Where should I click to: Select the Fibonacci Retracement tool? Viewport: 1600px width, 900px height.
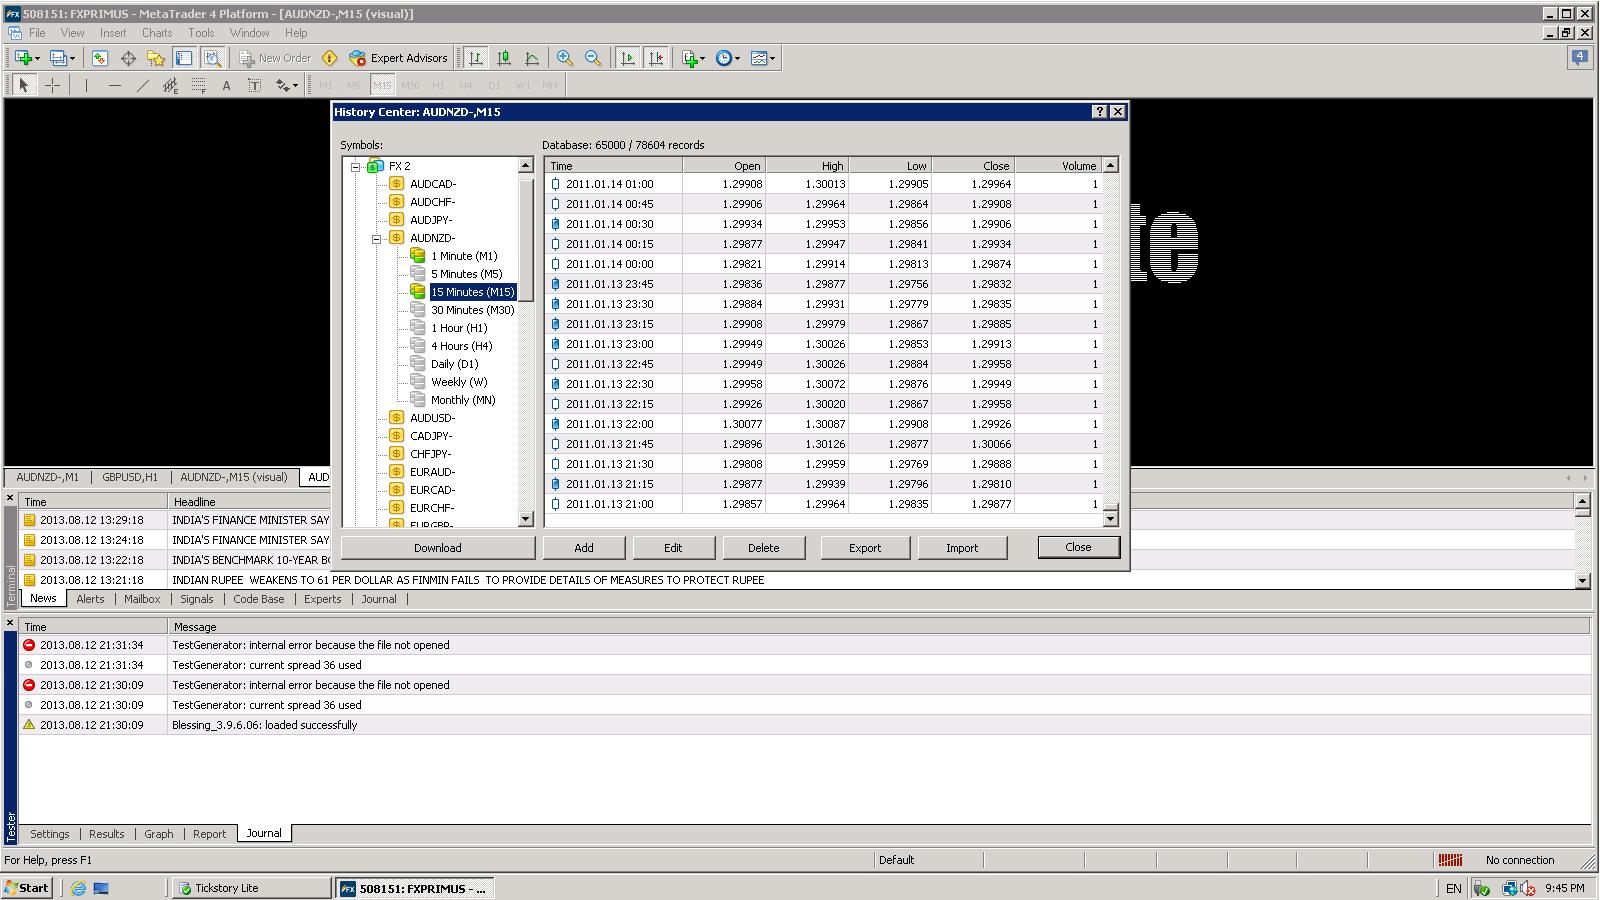coord(198,85)
